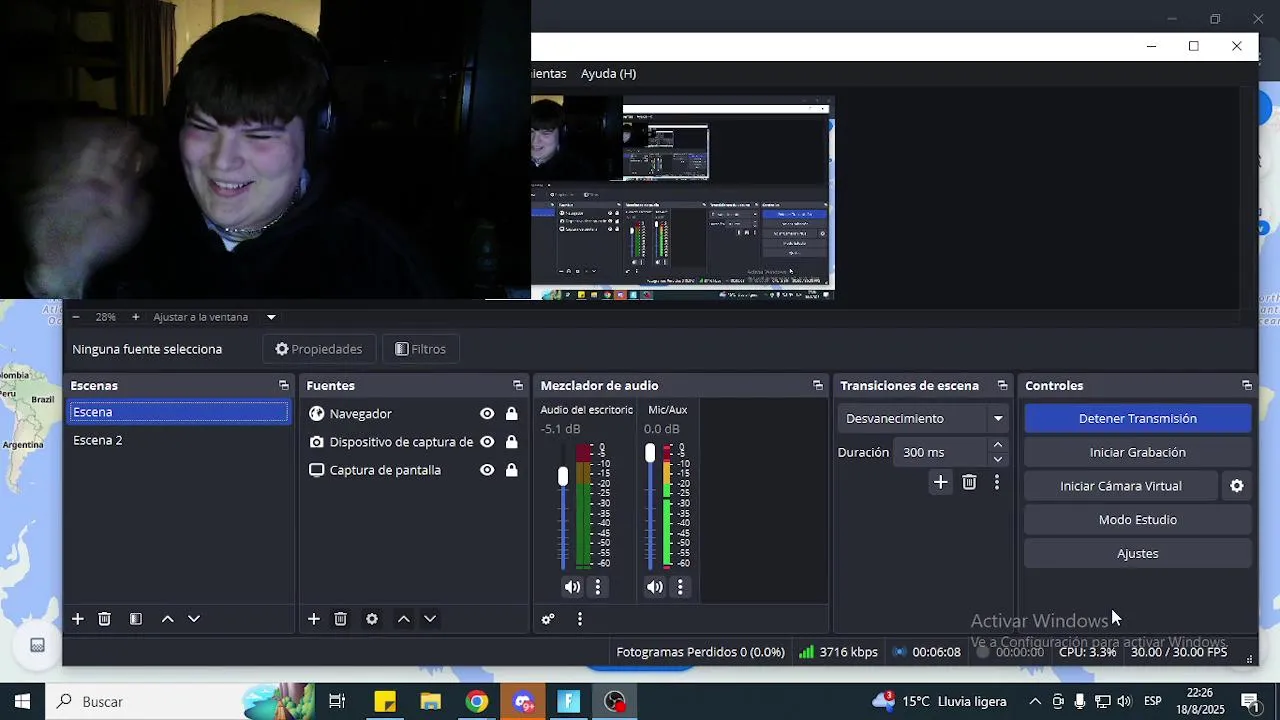Image resolution: width=1280 pixels, height=720 pixels.
Task: Hide the Navegador source with eye icon
Action: (x=487, y=414)
